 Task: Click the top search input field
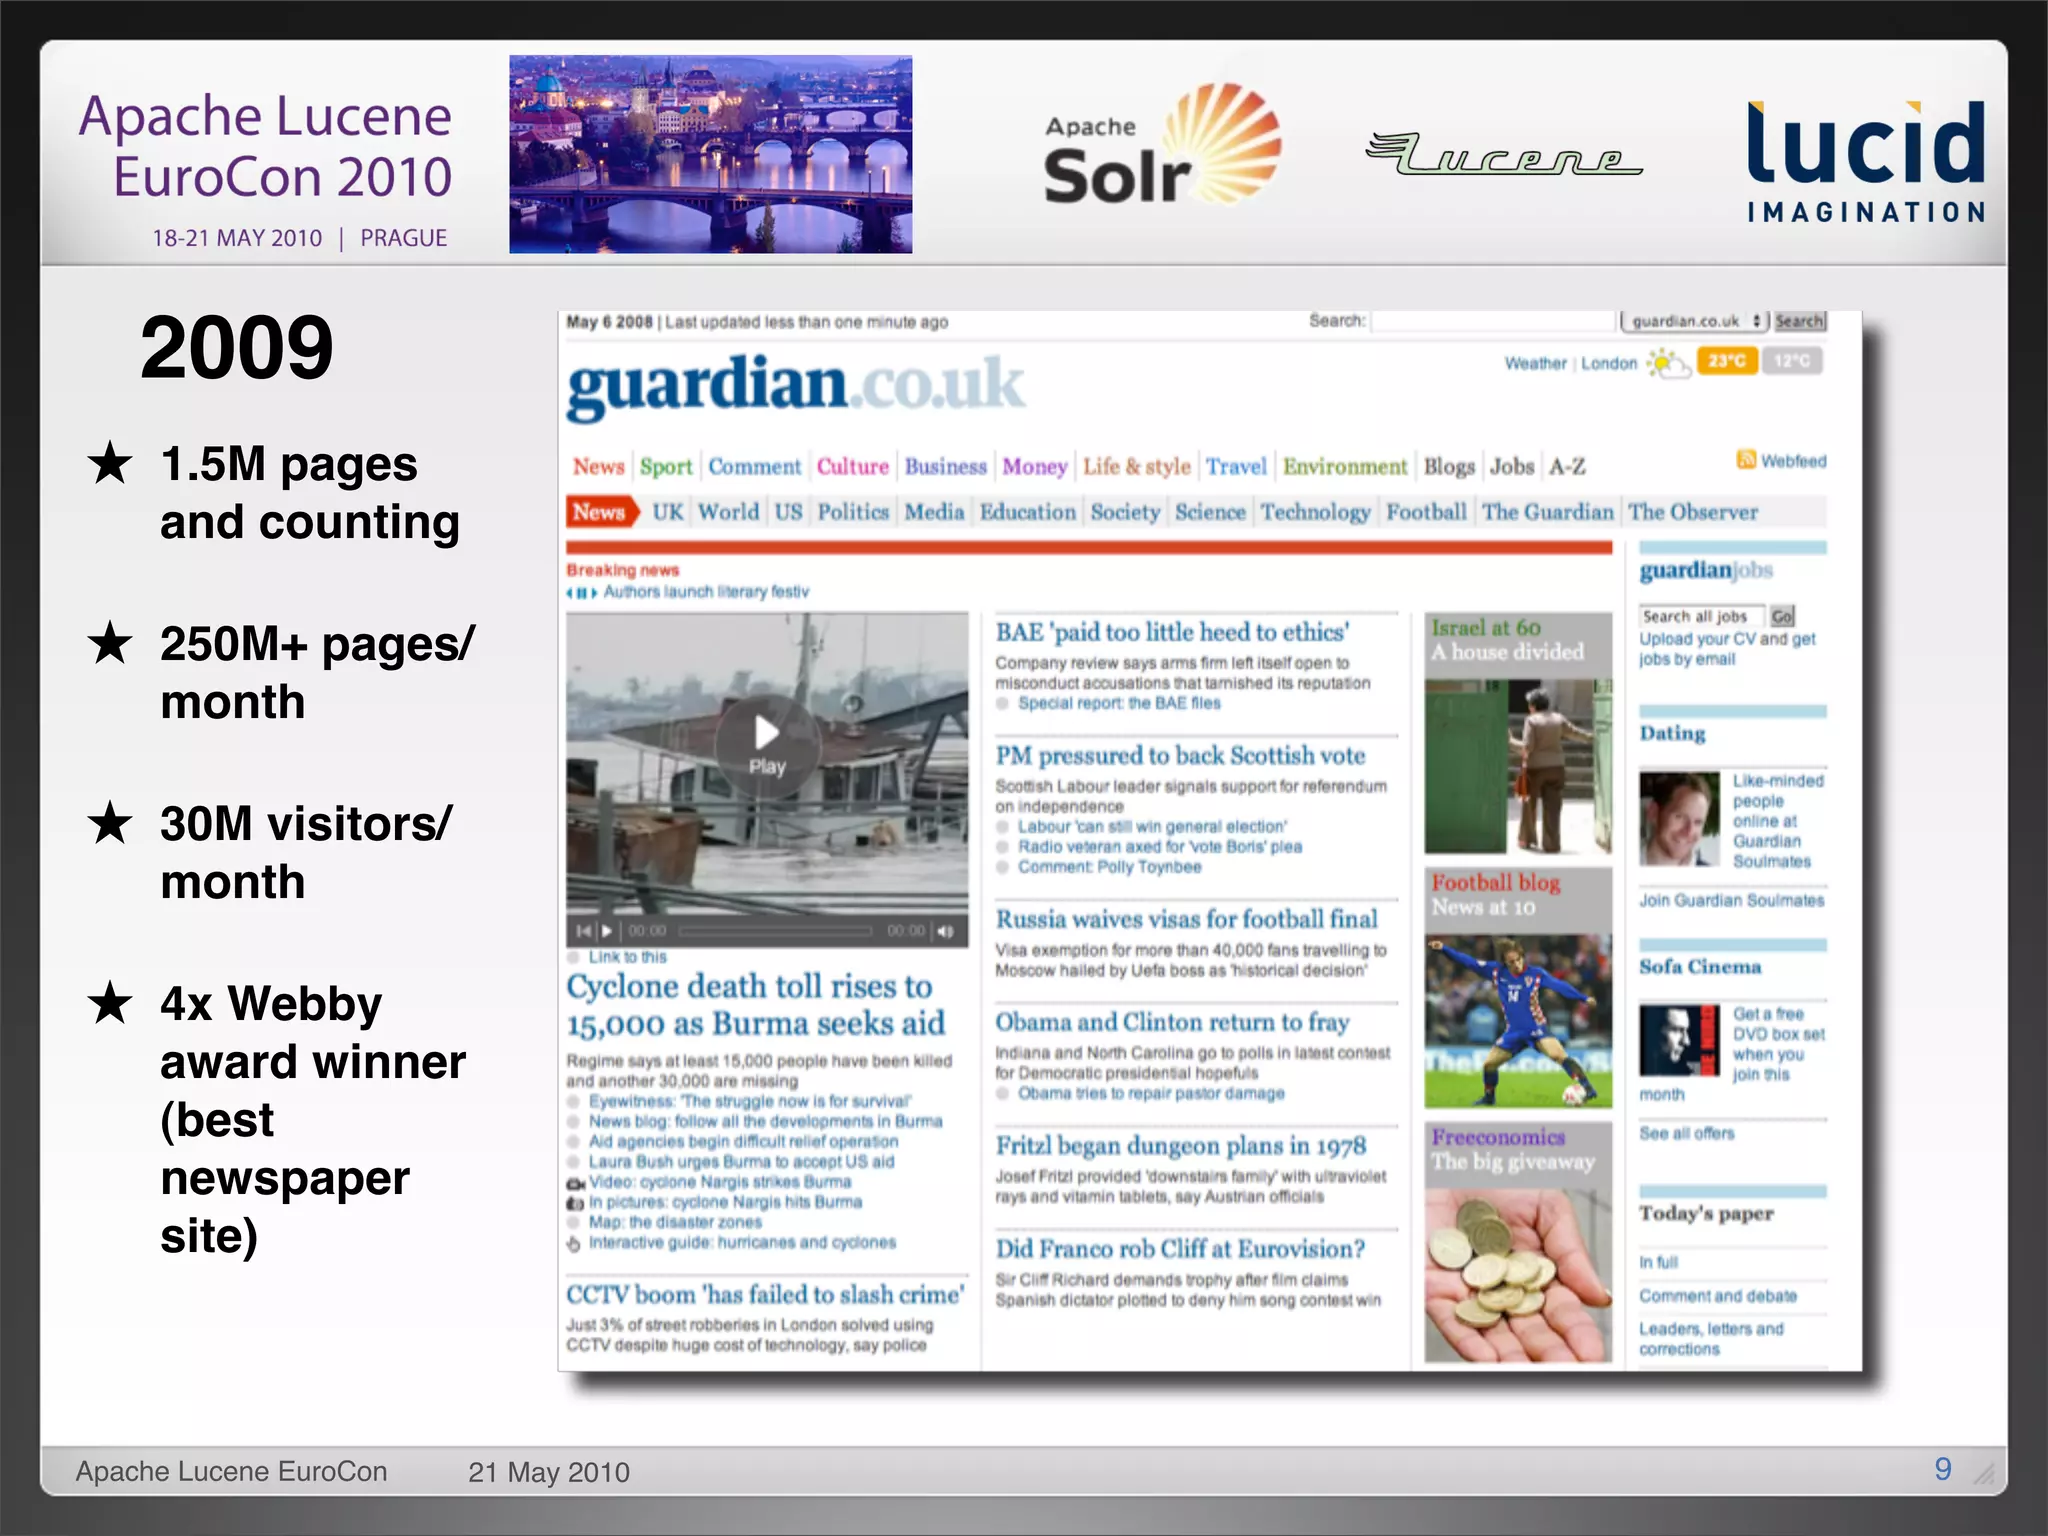pos(1493,321)
